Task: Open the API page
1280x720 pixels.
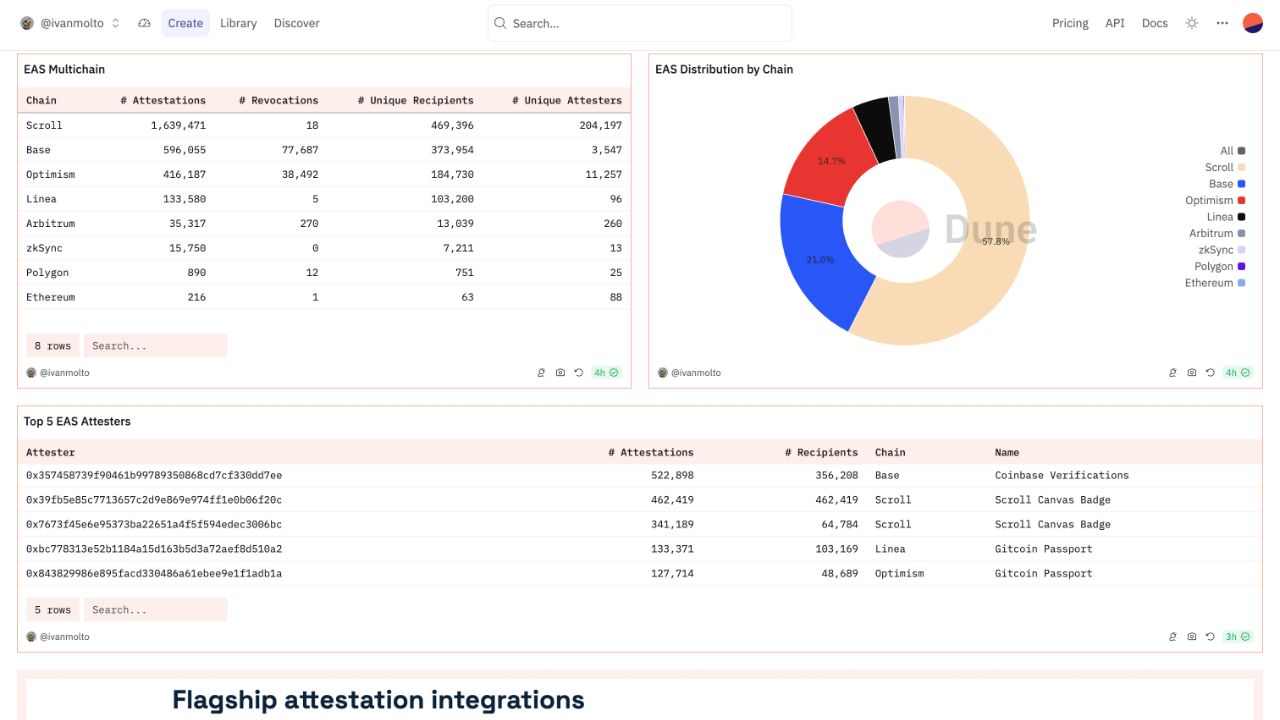Action: tap(1115, 23)
